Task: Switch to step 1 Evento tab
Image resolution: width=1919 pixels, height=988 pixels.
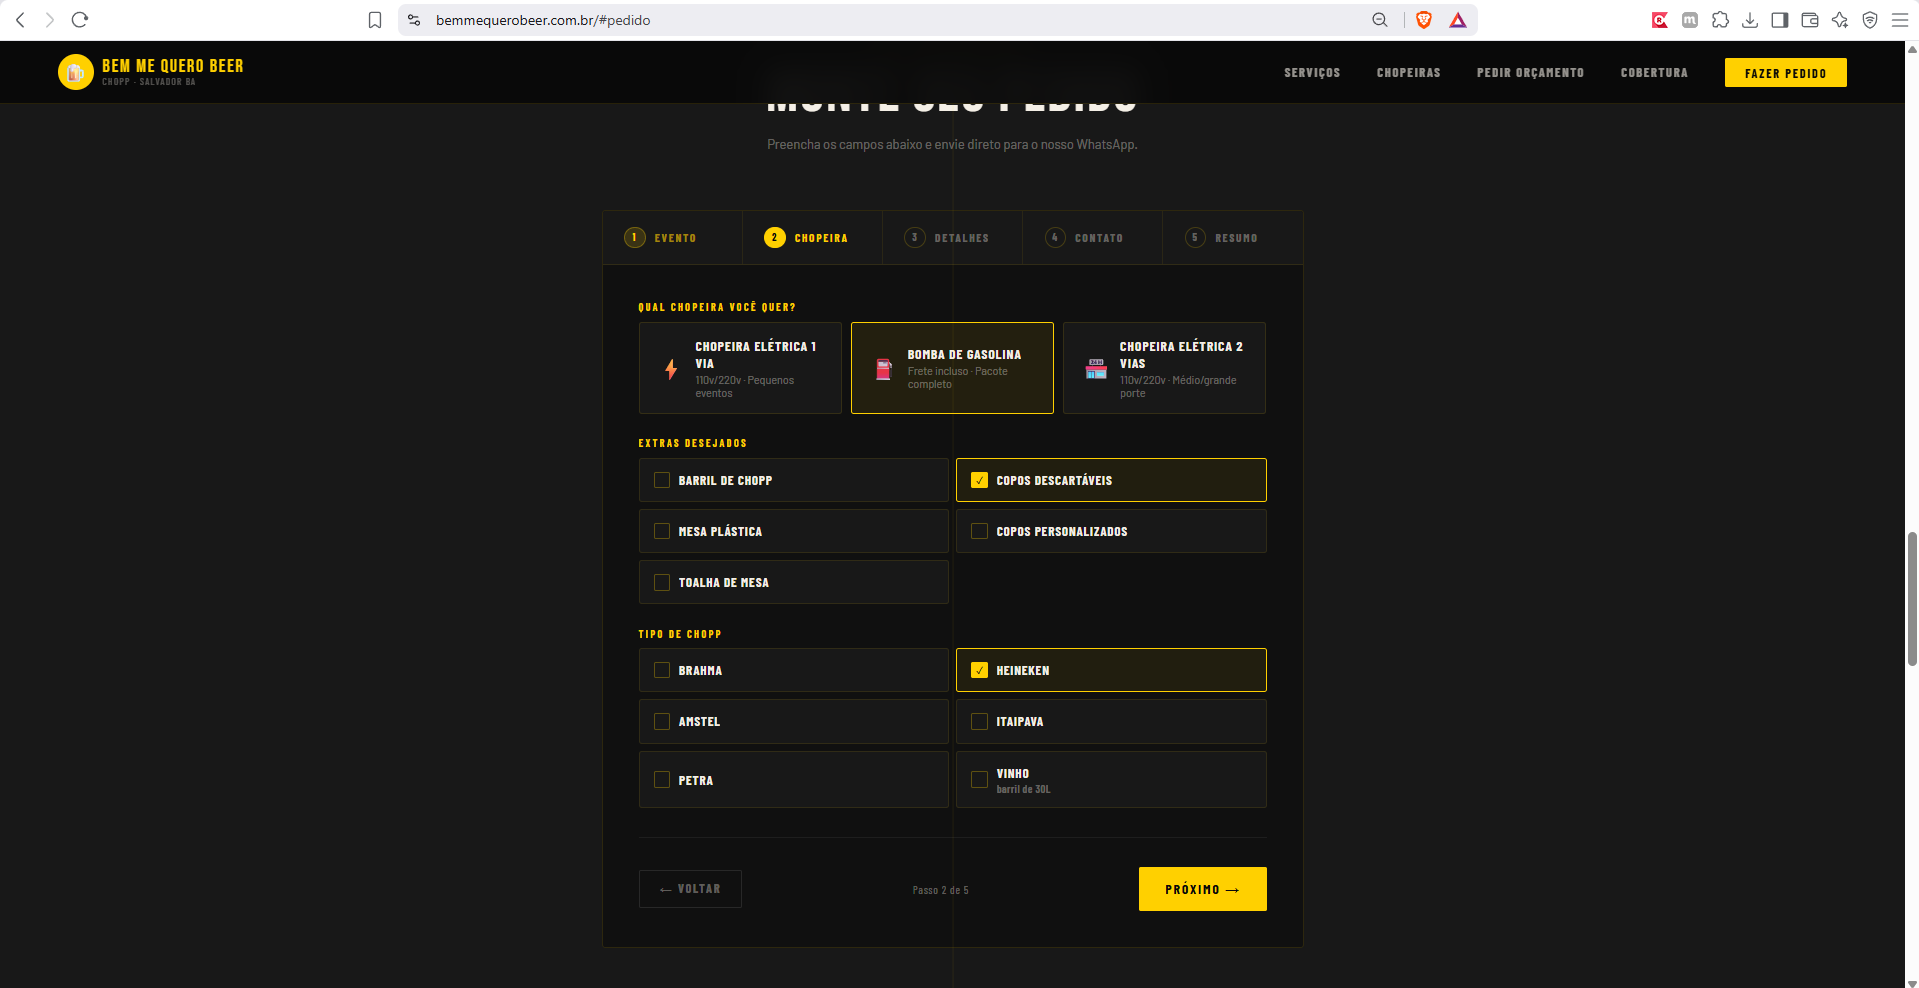Action: pyautogui.click(x=673, y=238)
